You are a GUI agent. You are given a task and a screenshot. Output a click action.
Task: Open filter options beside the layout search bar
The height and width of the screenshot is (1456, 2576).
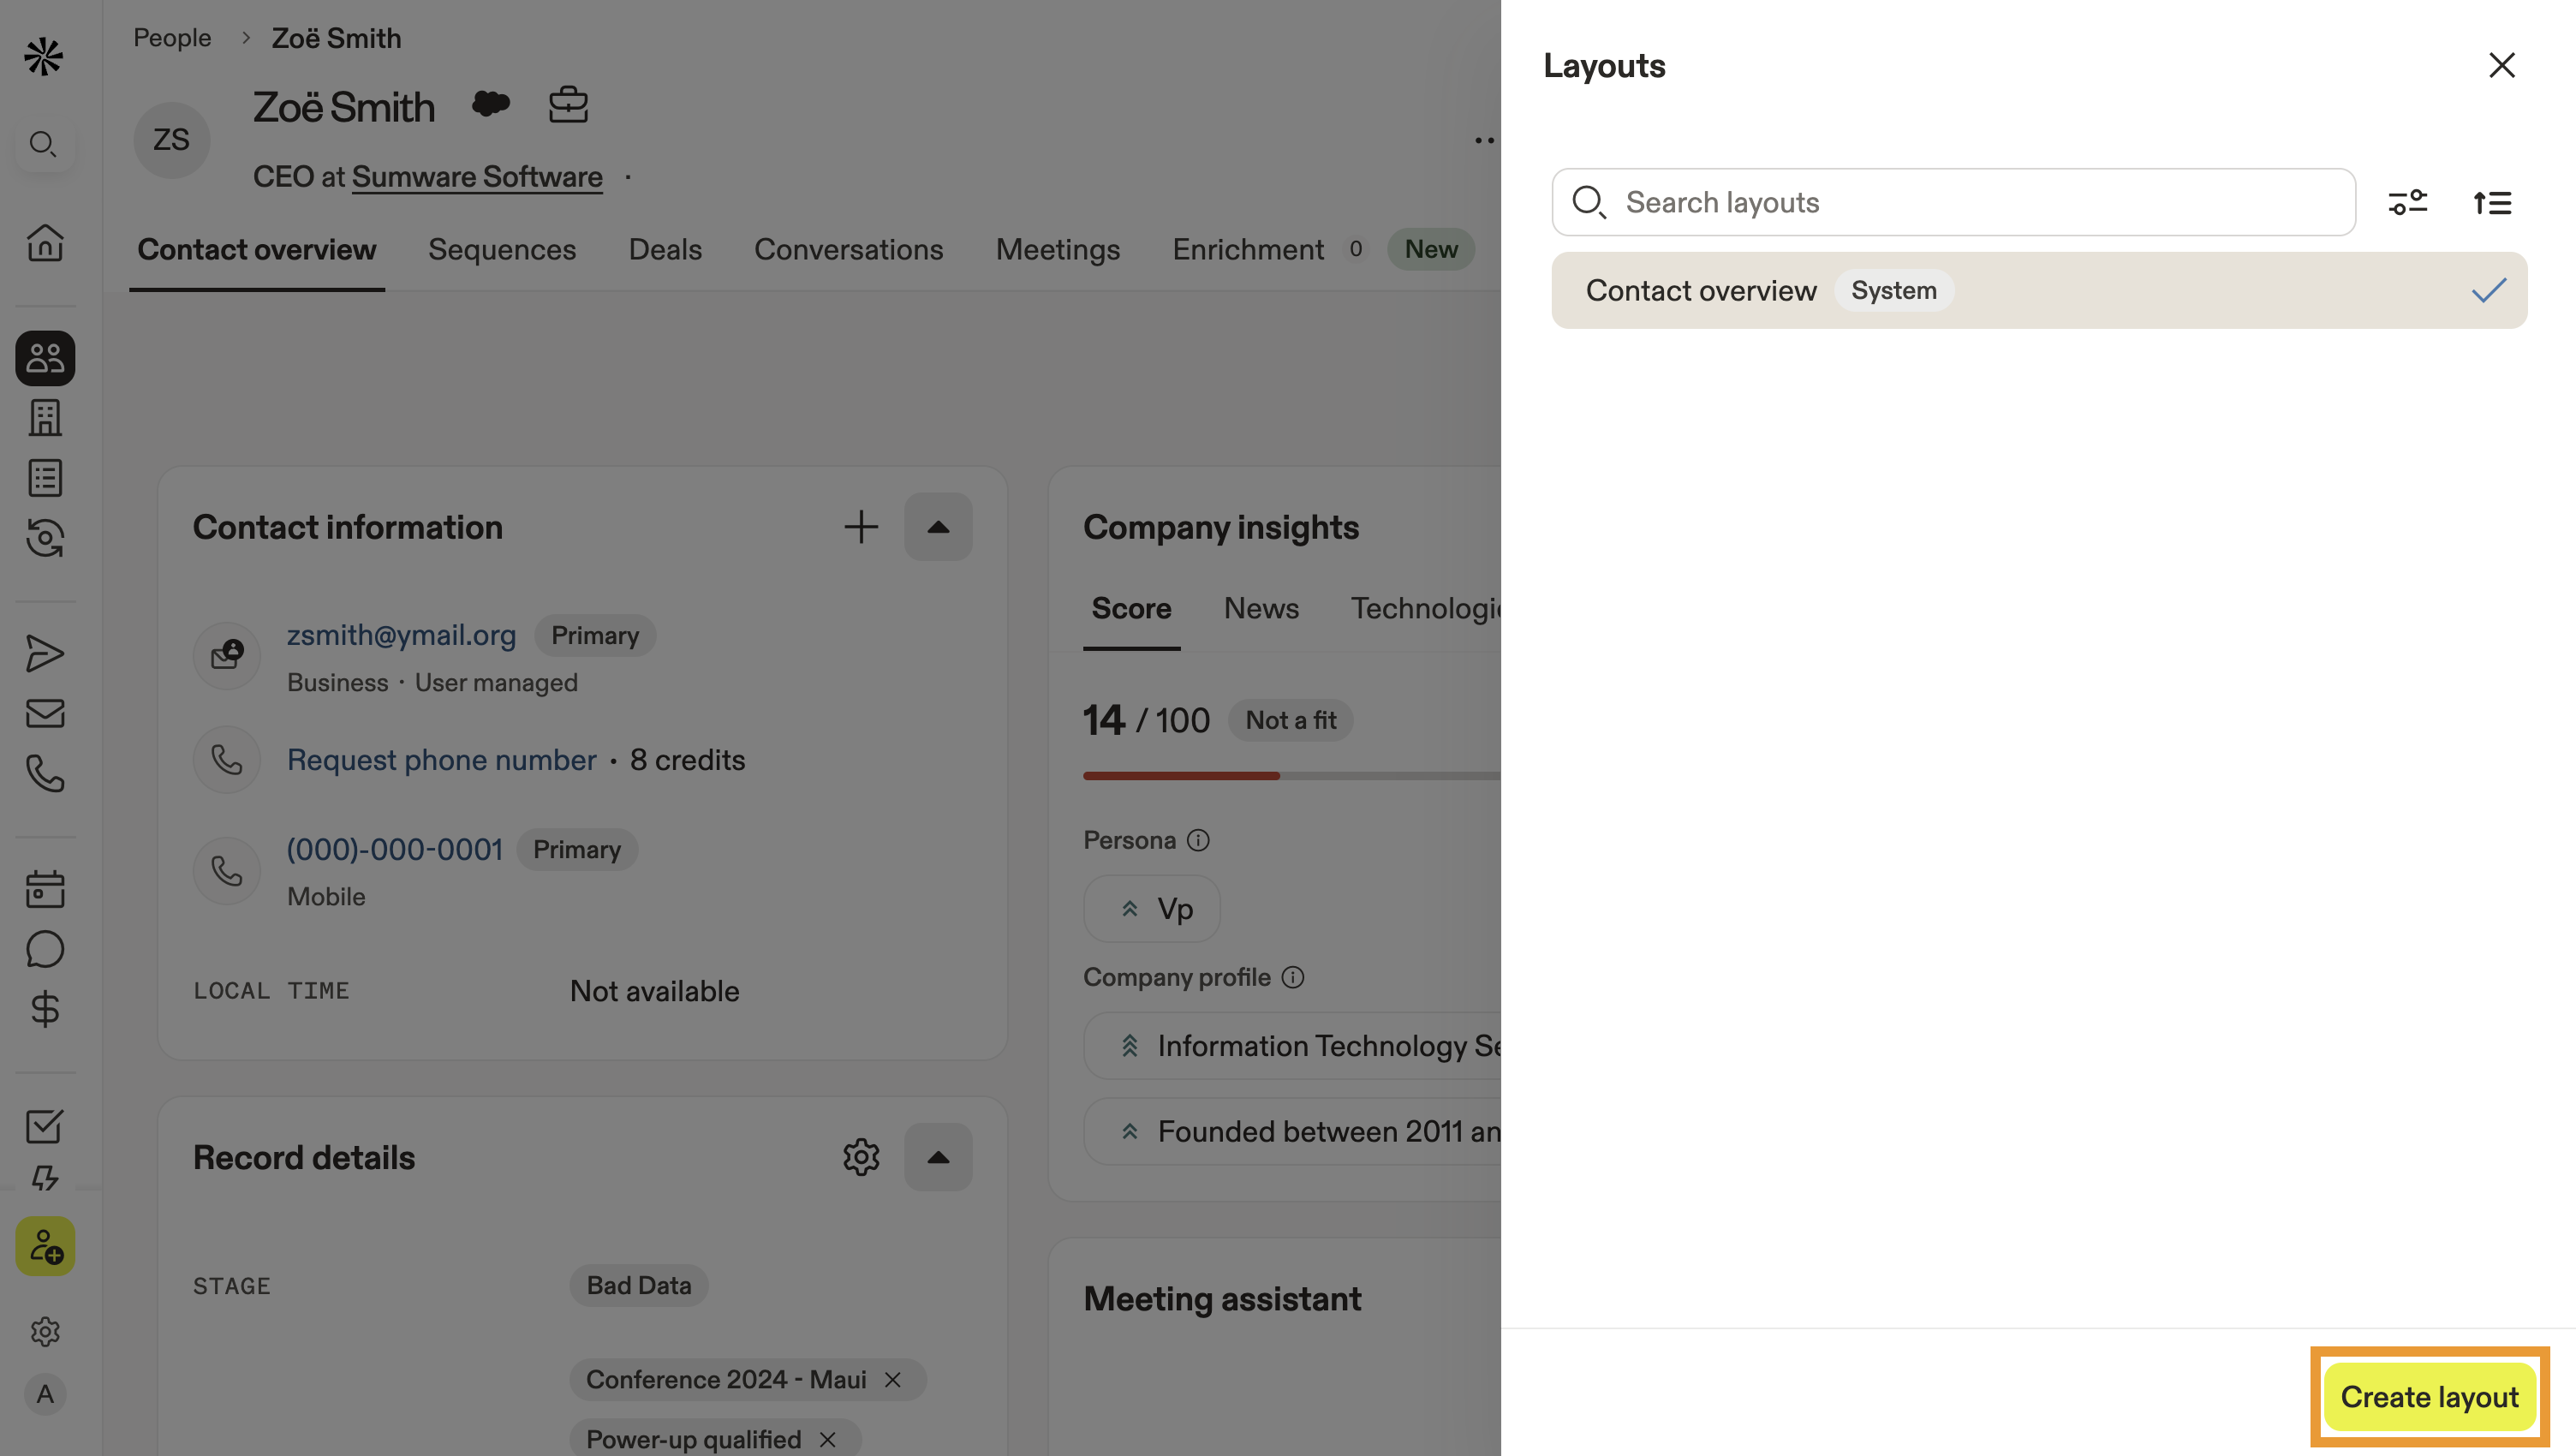(2408, 202)
